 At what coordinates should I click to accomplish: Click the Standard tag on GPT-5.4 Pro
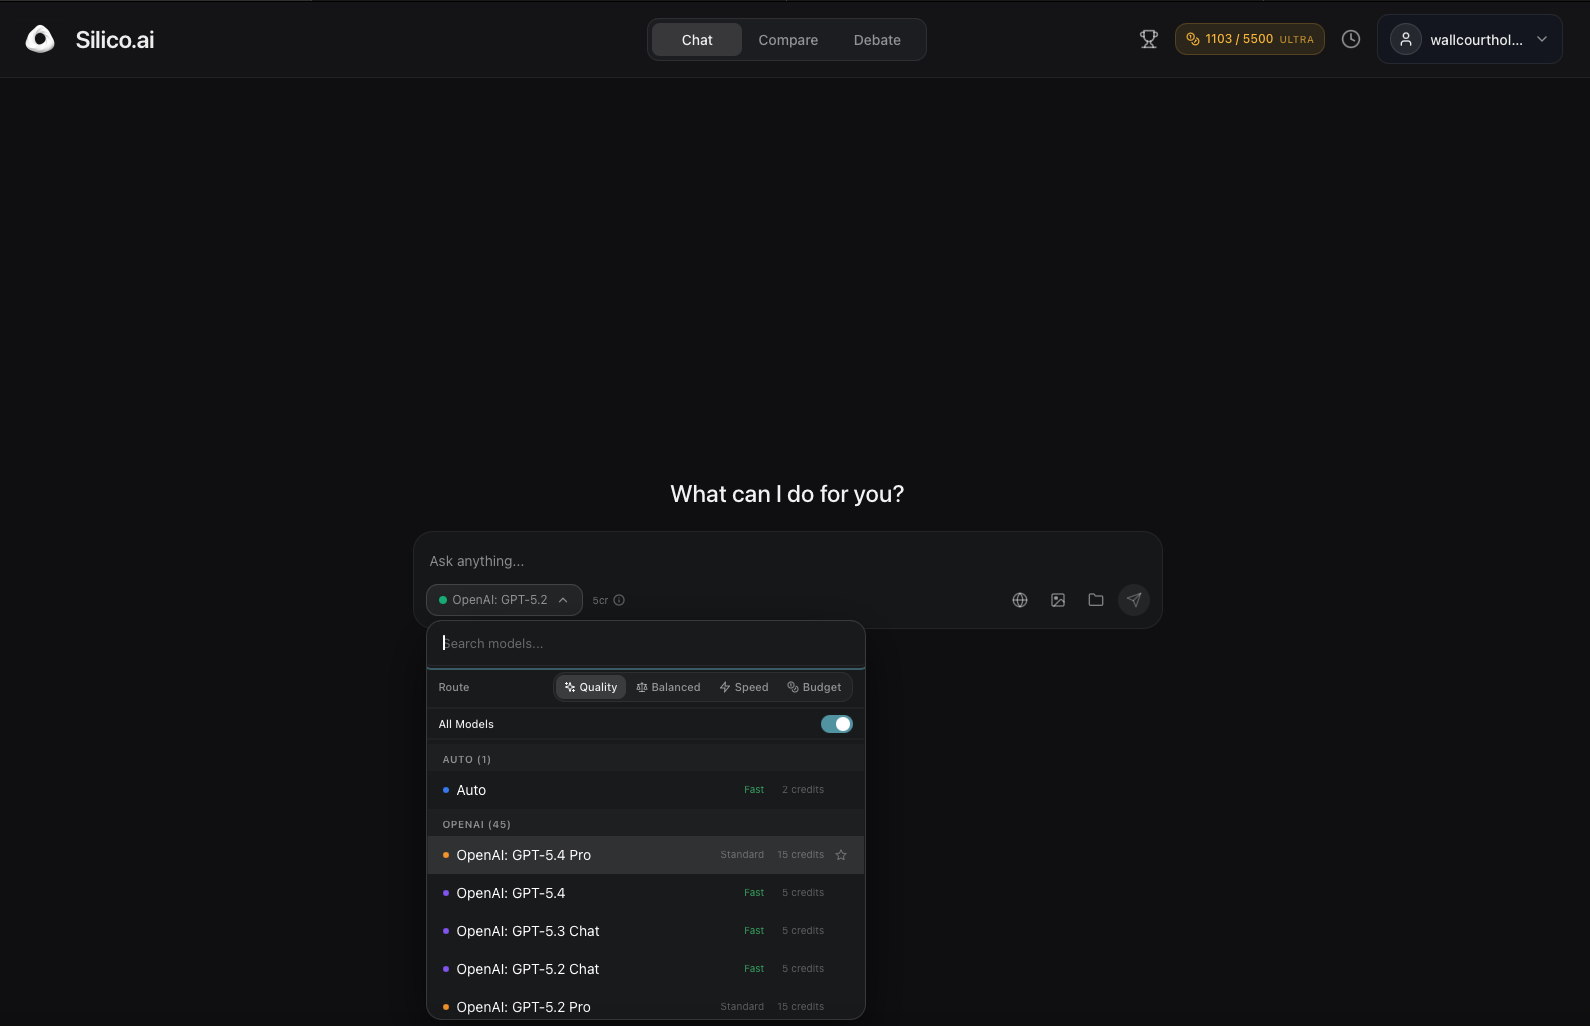[x=742, y=855]
